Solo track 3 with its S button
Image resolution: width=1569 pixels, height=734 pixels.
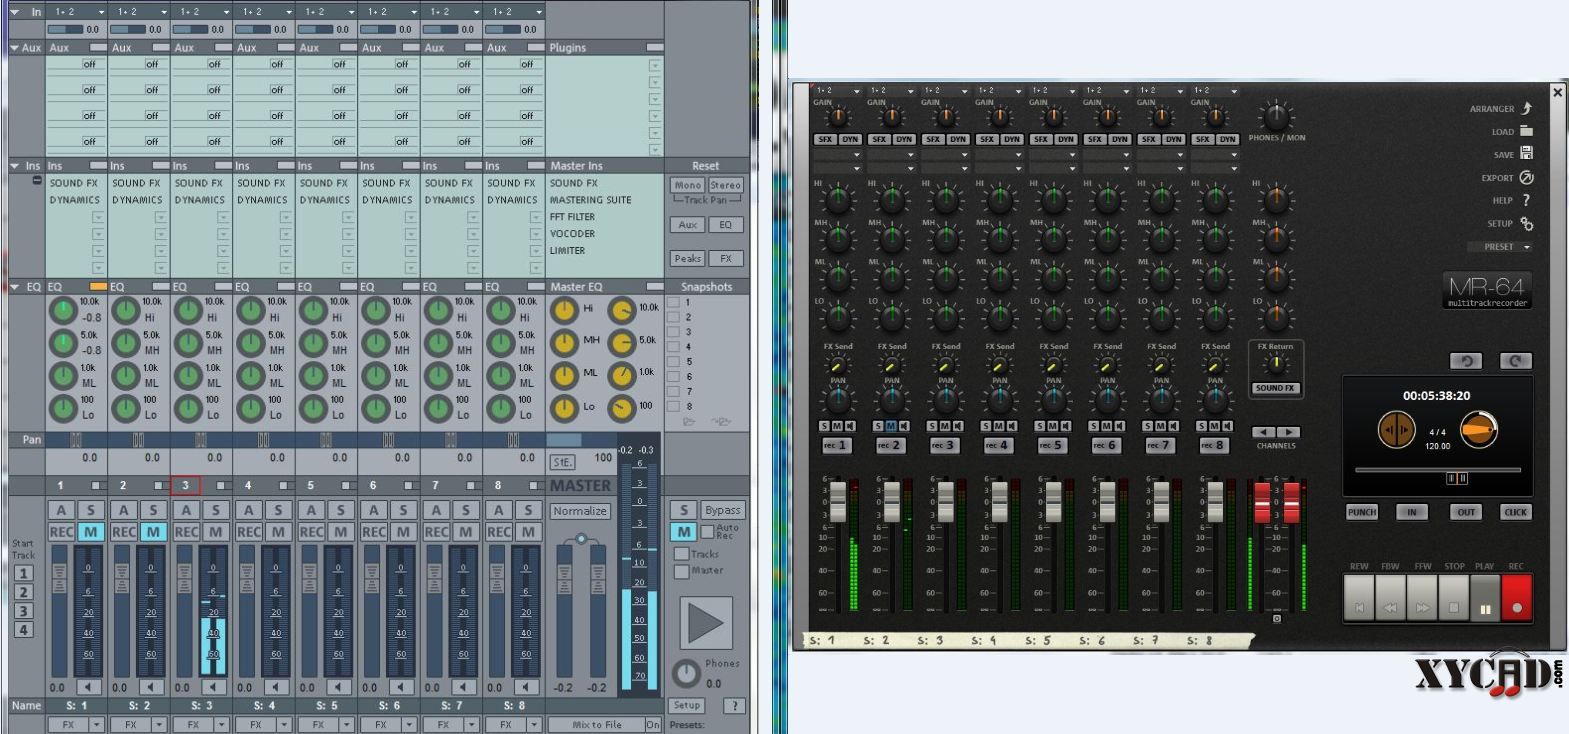coord(215,510)
